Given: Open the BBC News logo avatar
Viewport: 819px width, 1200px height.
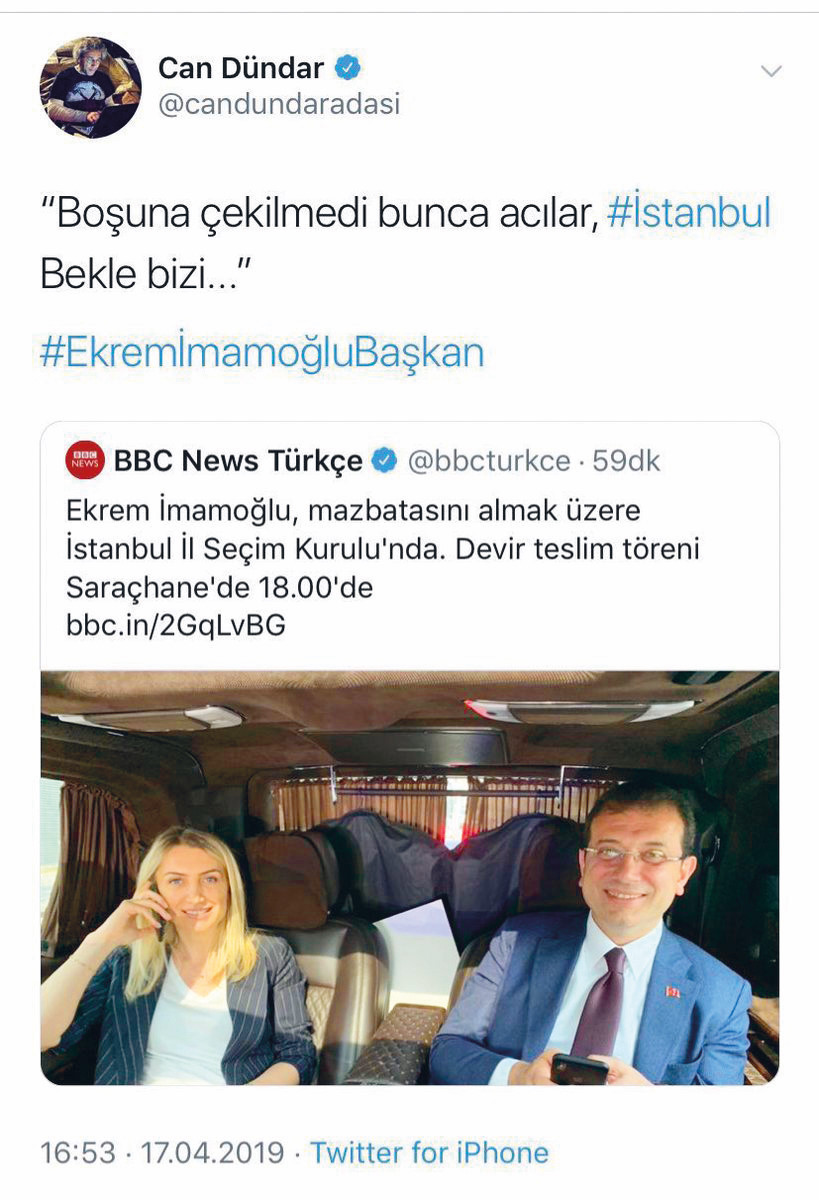Looking at the screenshot, I should [86, 461].
